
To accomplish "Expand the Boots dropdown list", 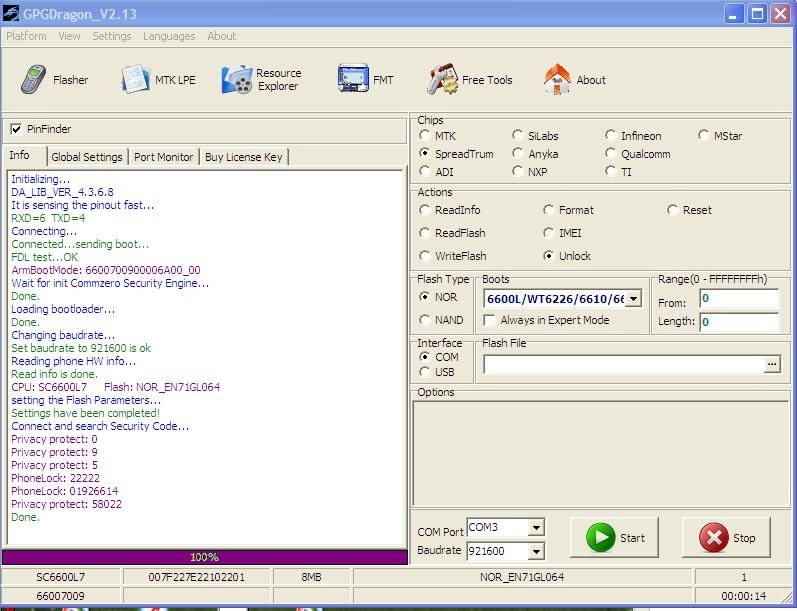I will 633,299.
